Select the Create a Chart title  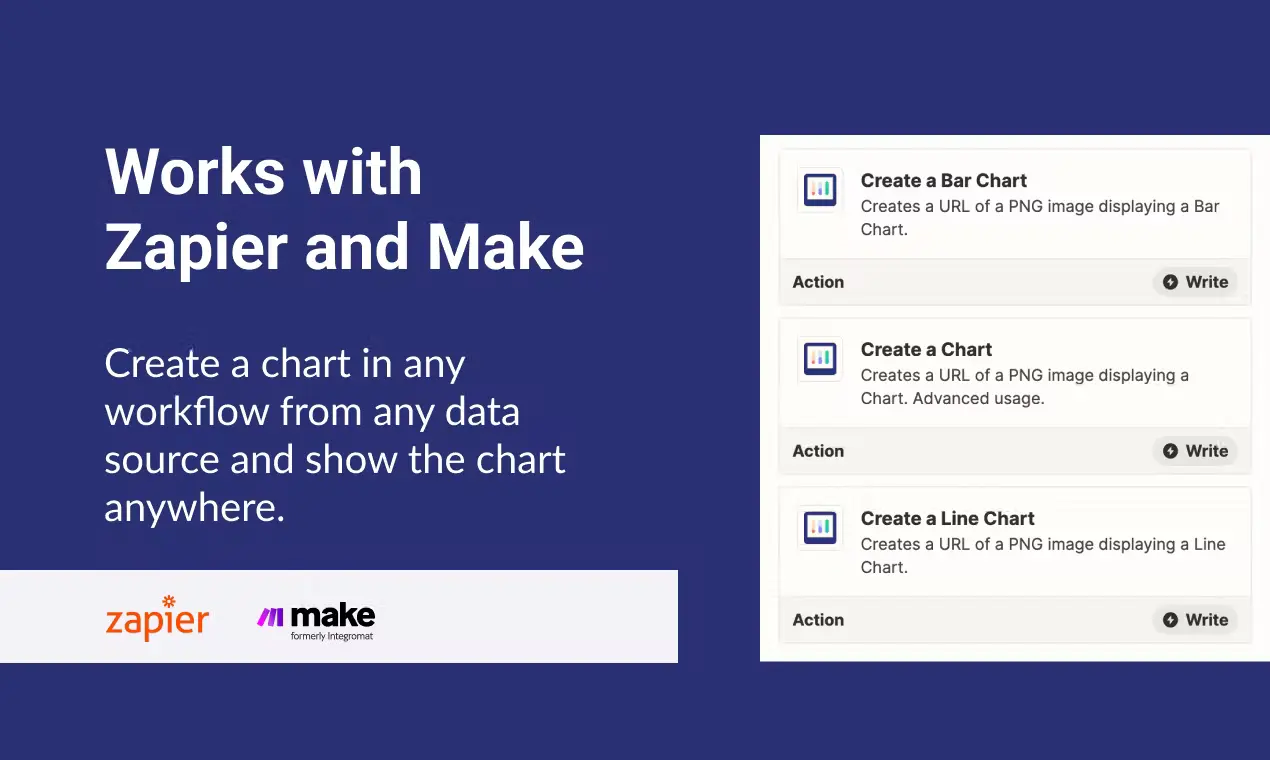tap(926, 350)
